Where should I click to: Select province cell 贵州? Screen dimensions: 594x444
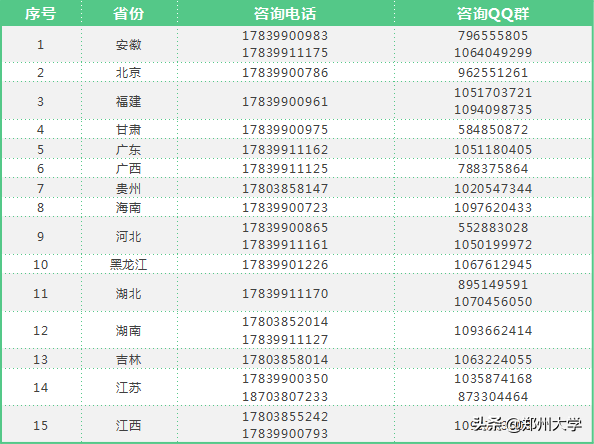click(x=128, y=188)
